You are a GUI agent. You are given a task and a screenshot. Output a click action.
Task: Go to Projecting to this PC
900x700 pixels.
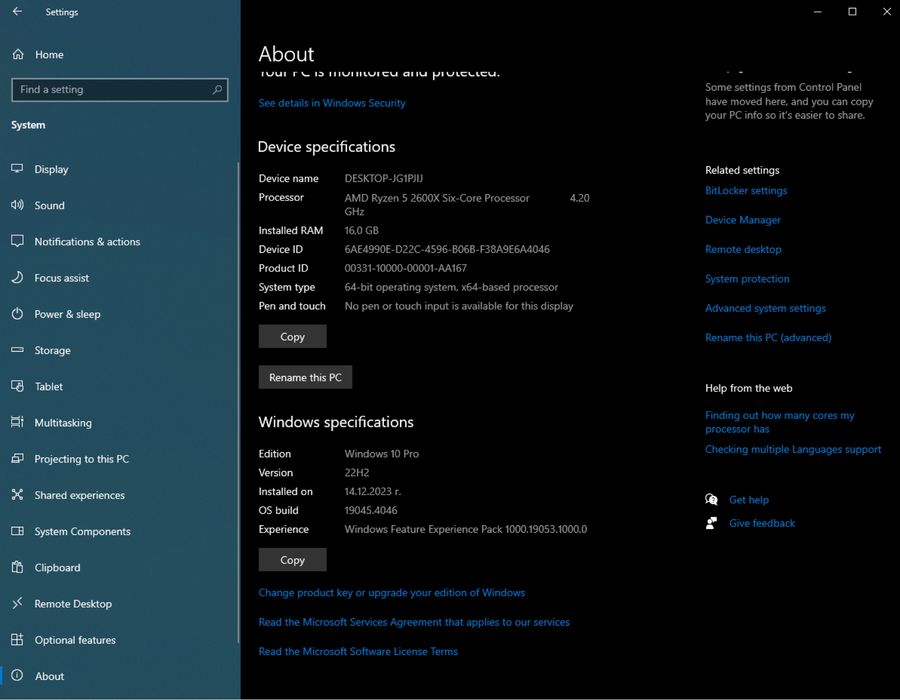click(82, 458)
